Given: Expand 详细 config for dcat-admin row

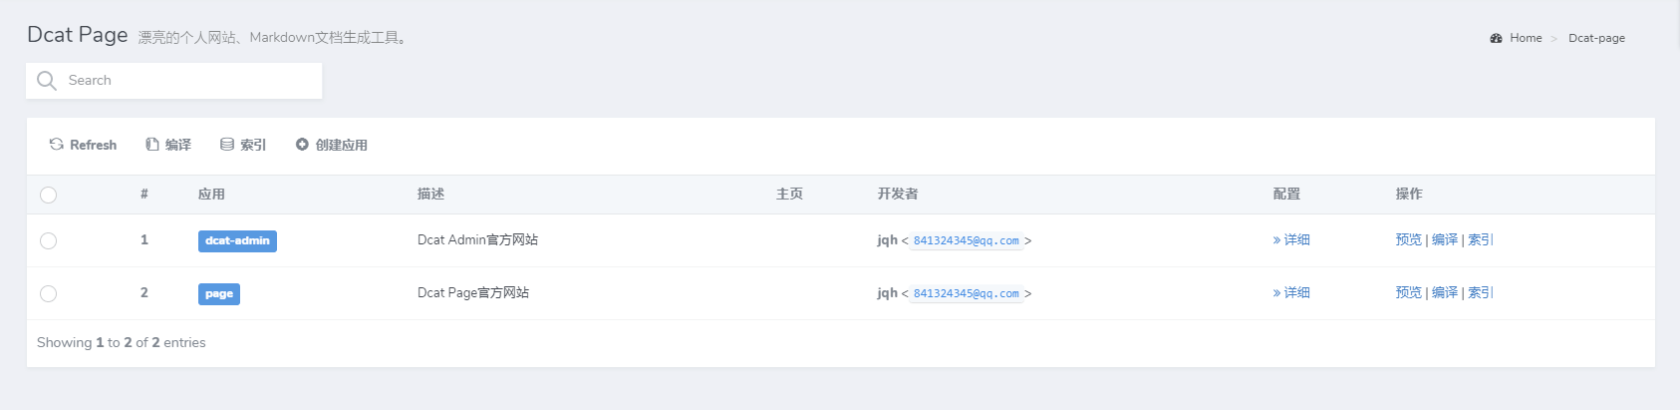Looking at the screenshot, I should (x=1291, y=240).
